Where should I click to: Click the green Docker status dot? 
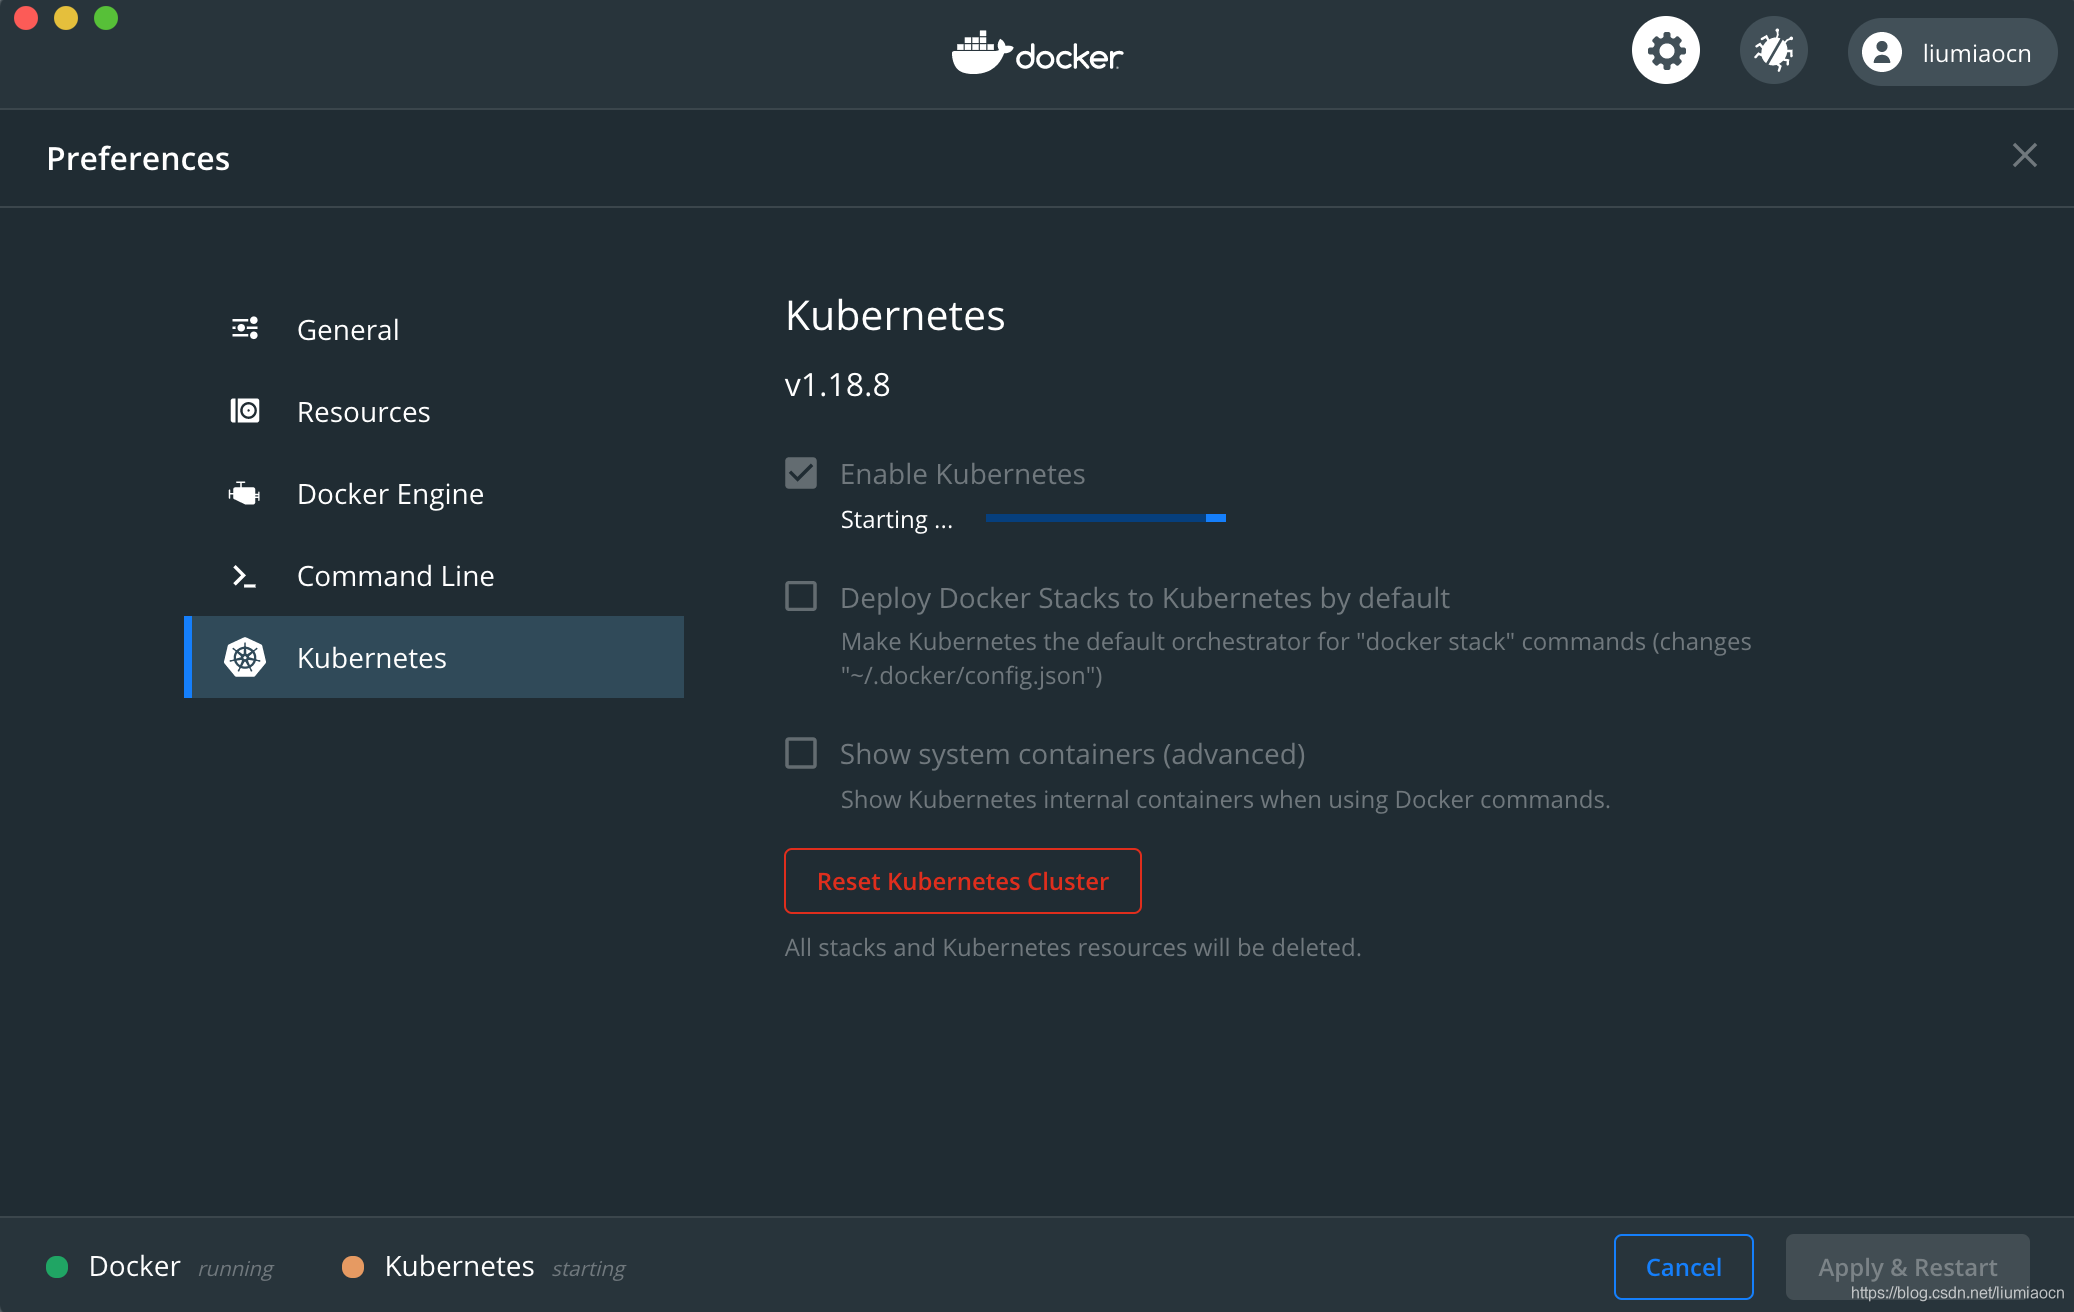coord(57,1267)
